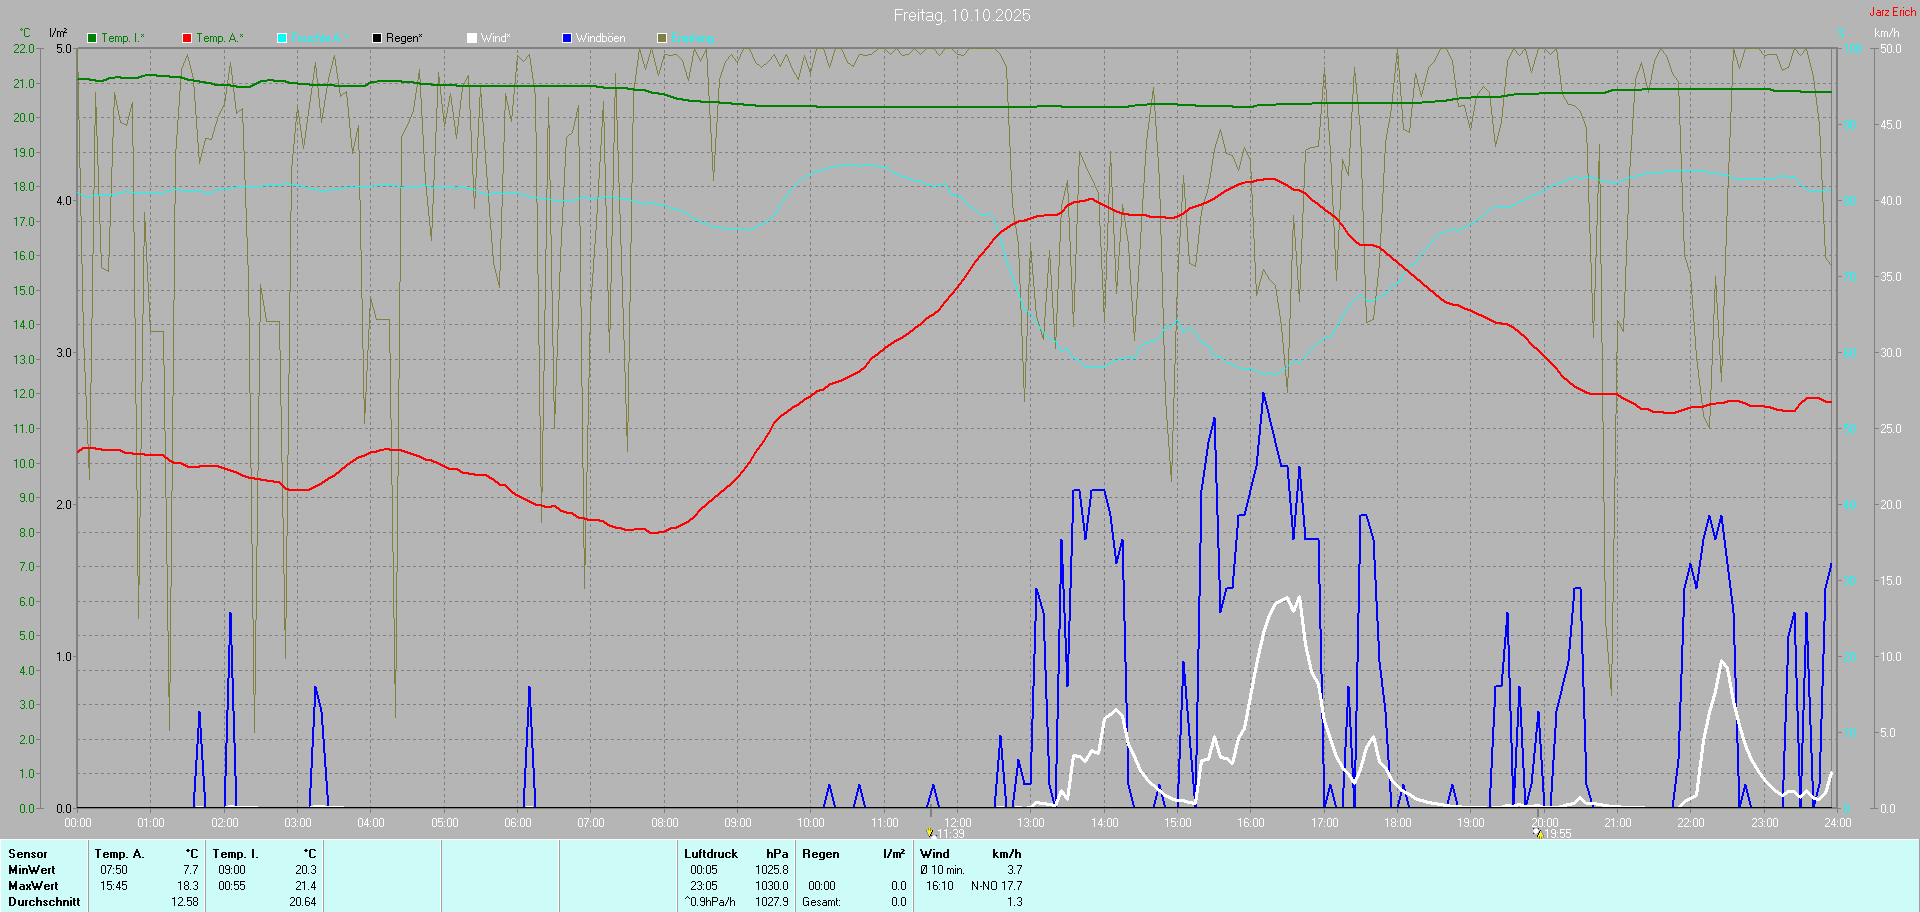The image size is (1920, 912).
Task: Click the black Regen legend swatch
Action: pyautogui.click(x=377, y=38)
